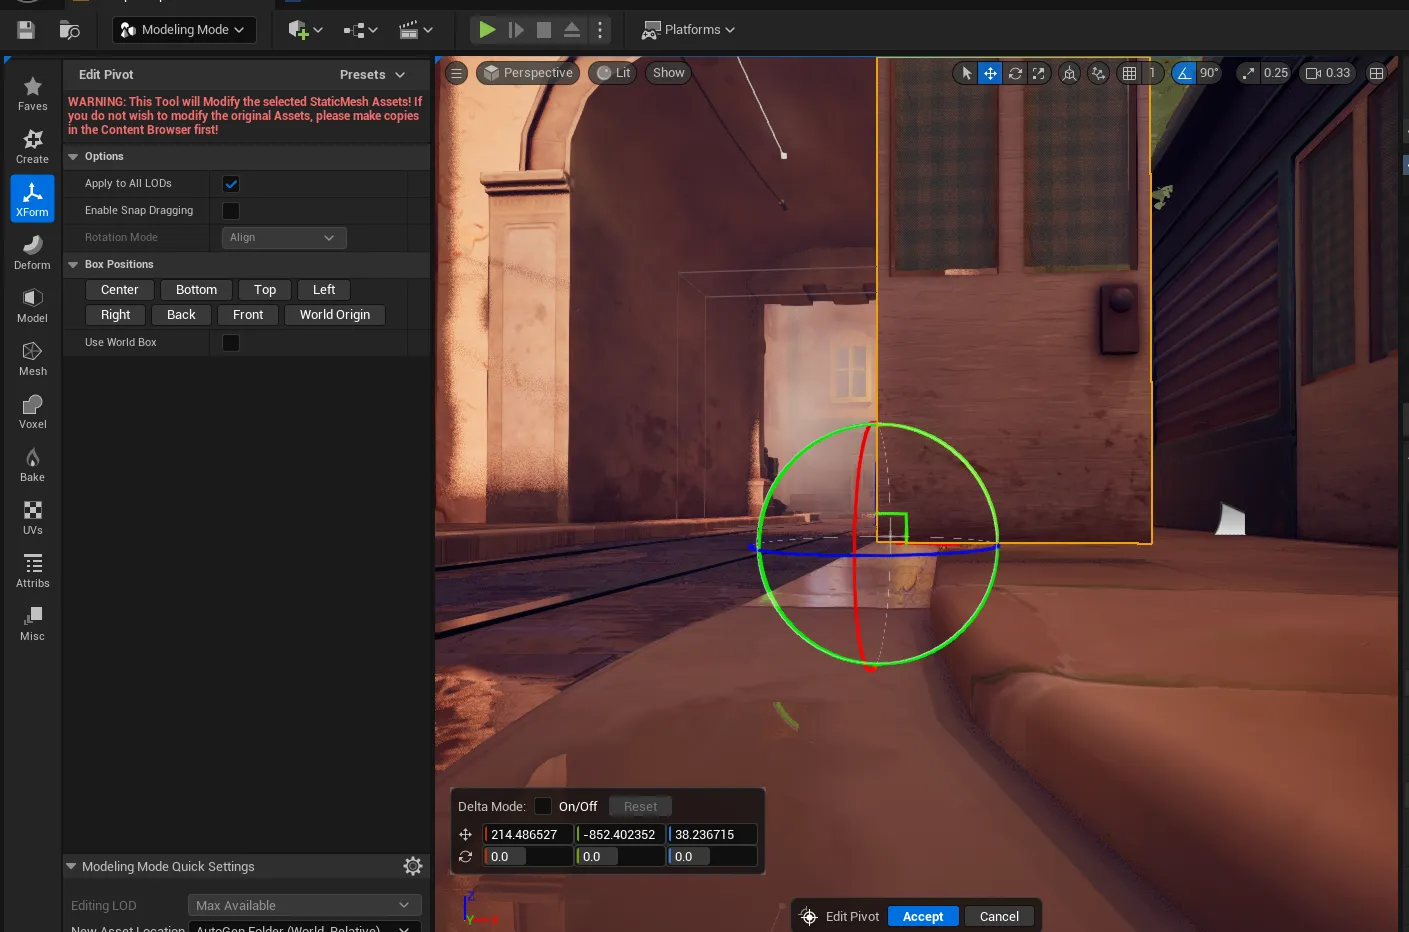Viewport: 1409px width, 932px height.
Task: Open the Platforms dropdown
Action: (x=688, y=30)
